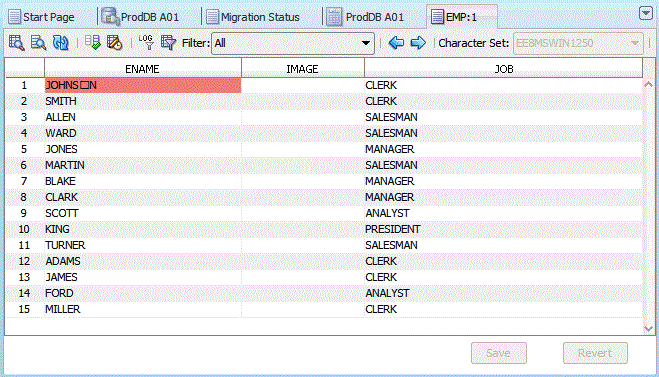Click the Revert button

pos(595,353)
